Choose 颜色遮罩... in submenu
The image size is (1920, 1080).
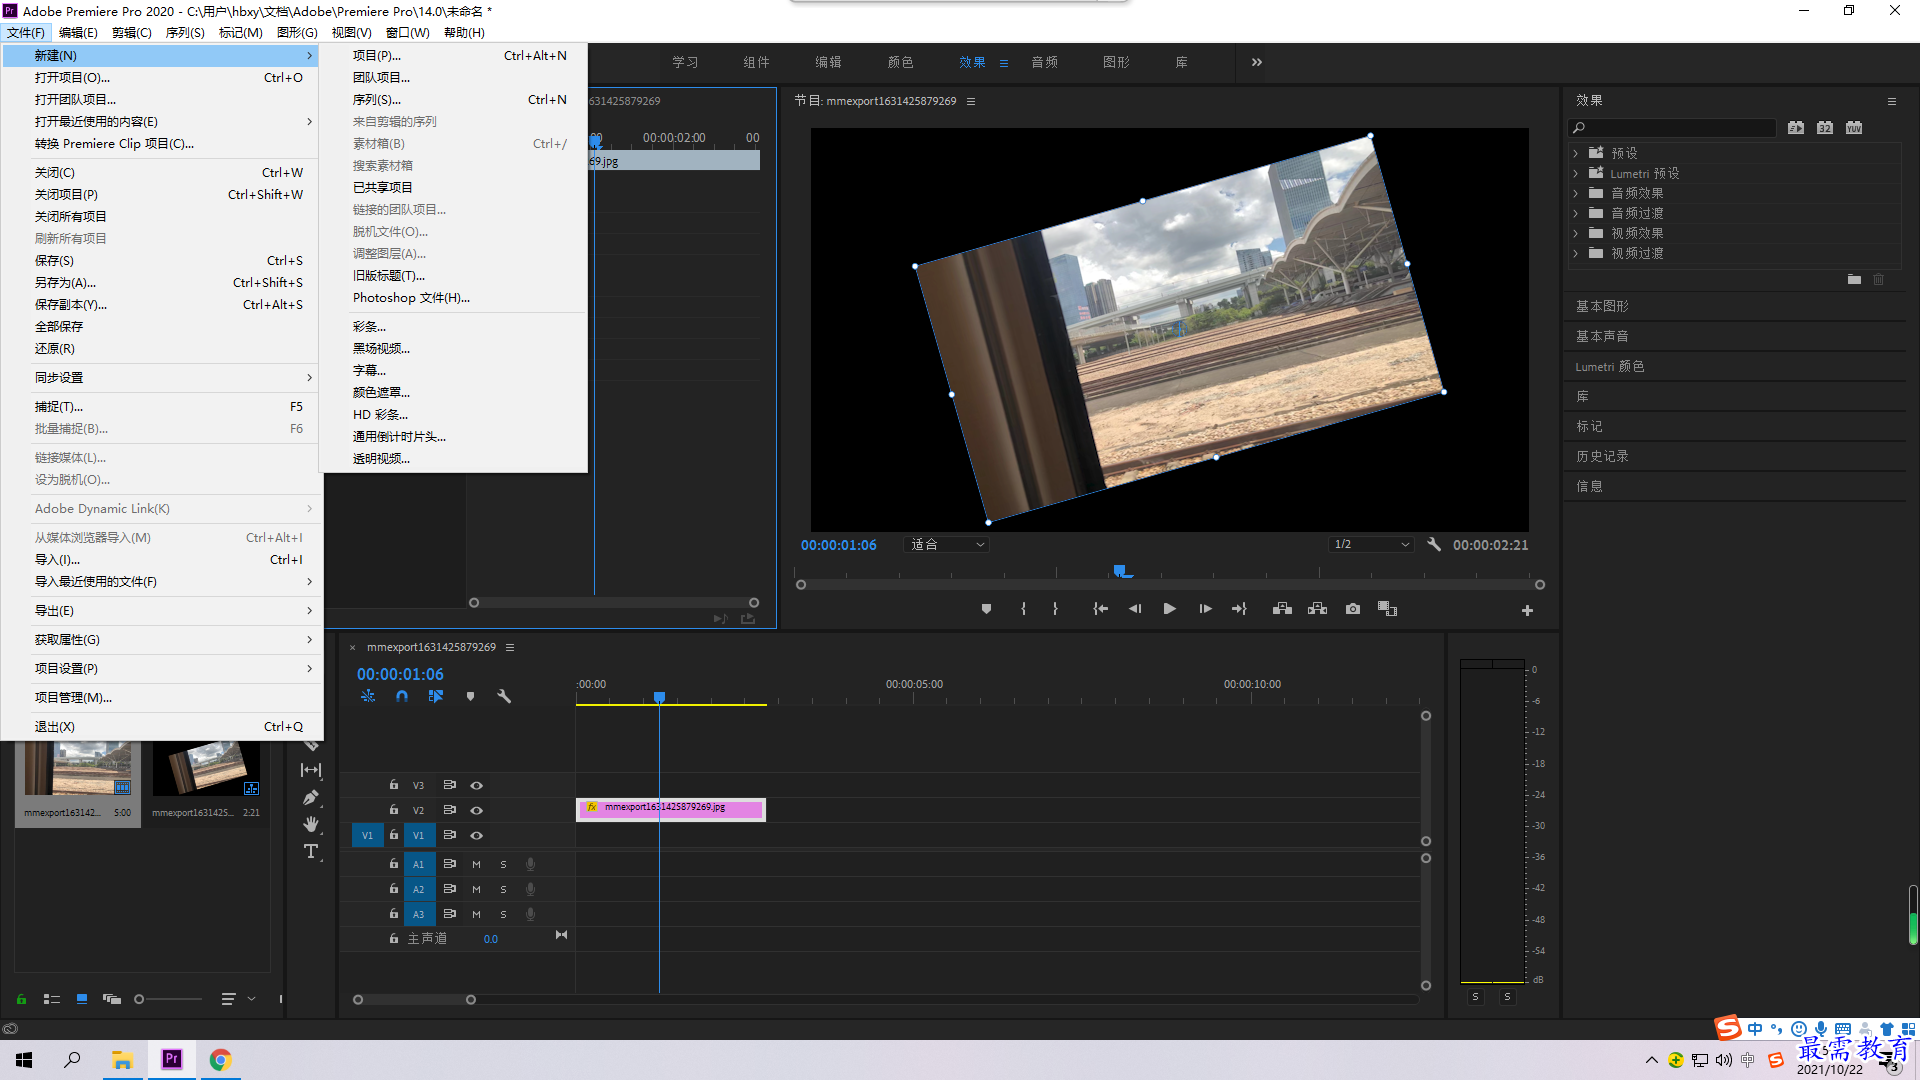click(454, 392)
